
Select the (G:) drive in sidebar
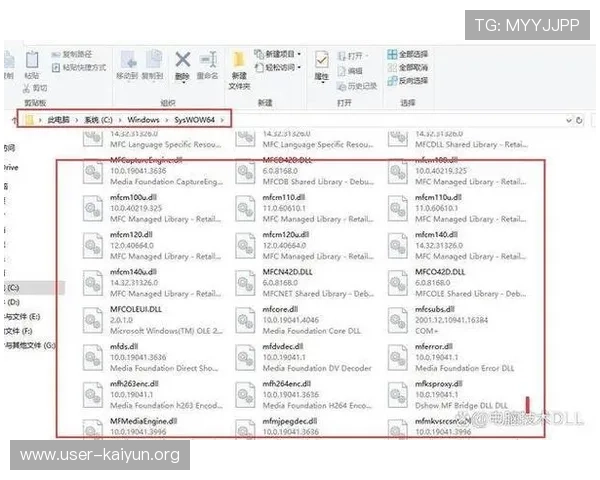[x=30, y=346]
